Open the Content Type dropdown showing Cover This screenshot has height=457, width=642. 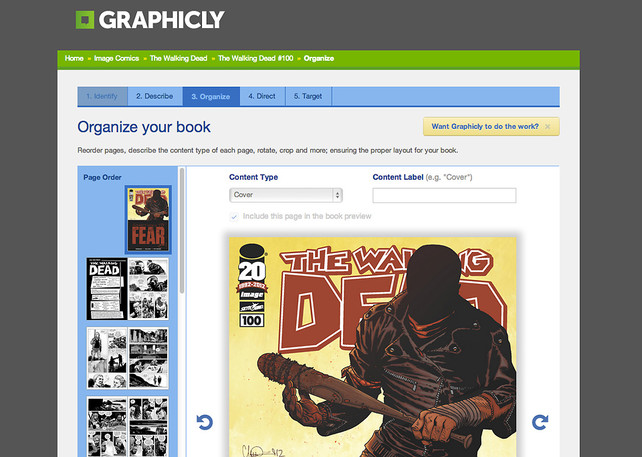pos(286,195)
